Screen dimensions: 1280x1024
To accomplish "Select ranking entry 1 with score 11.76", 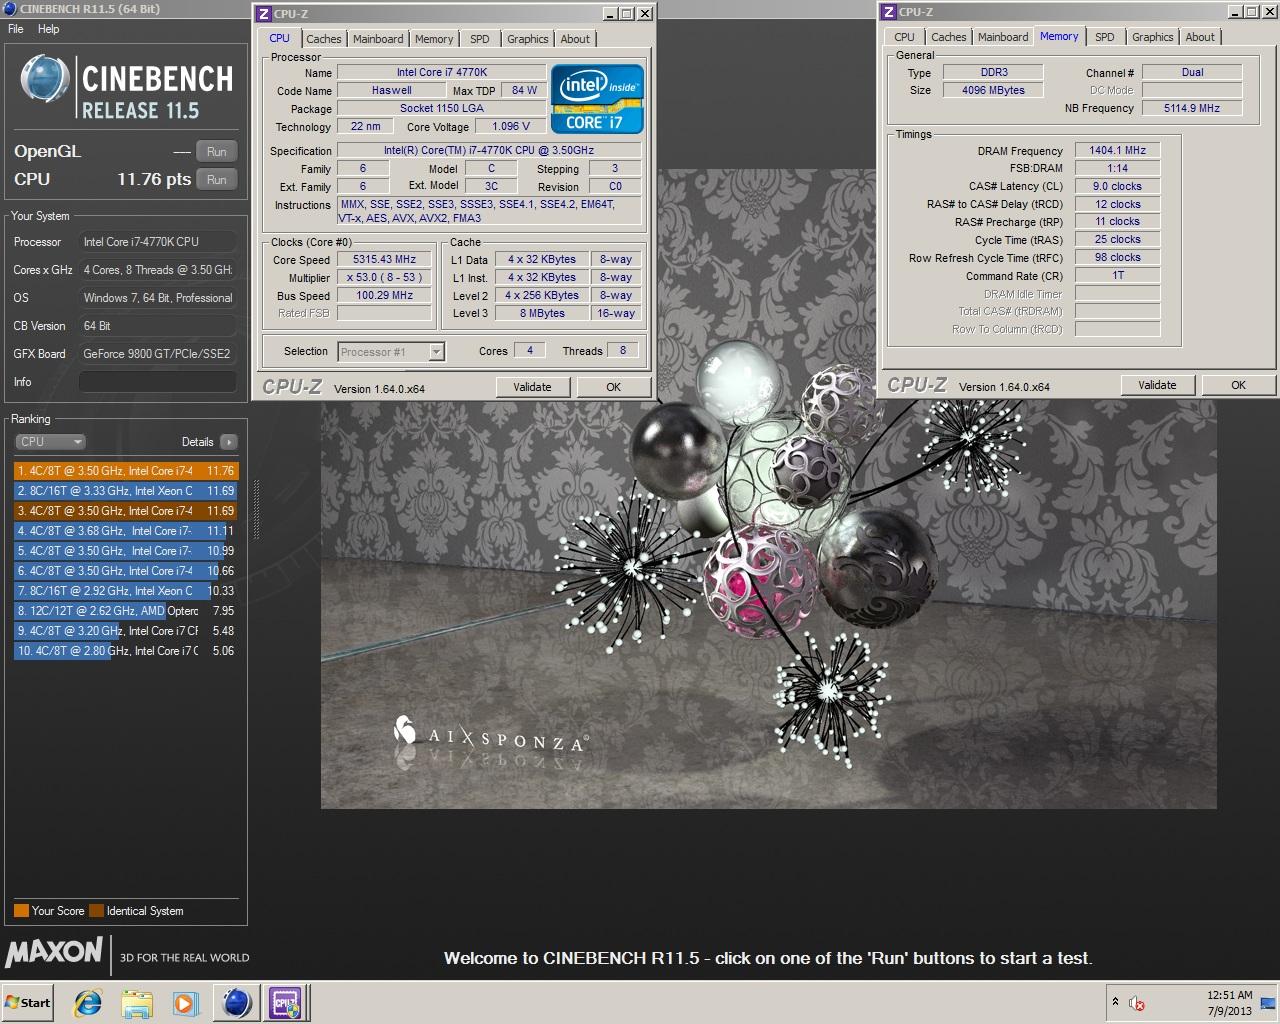I will pos(126,471).
